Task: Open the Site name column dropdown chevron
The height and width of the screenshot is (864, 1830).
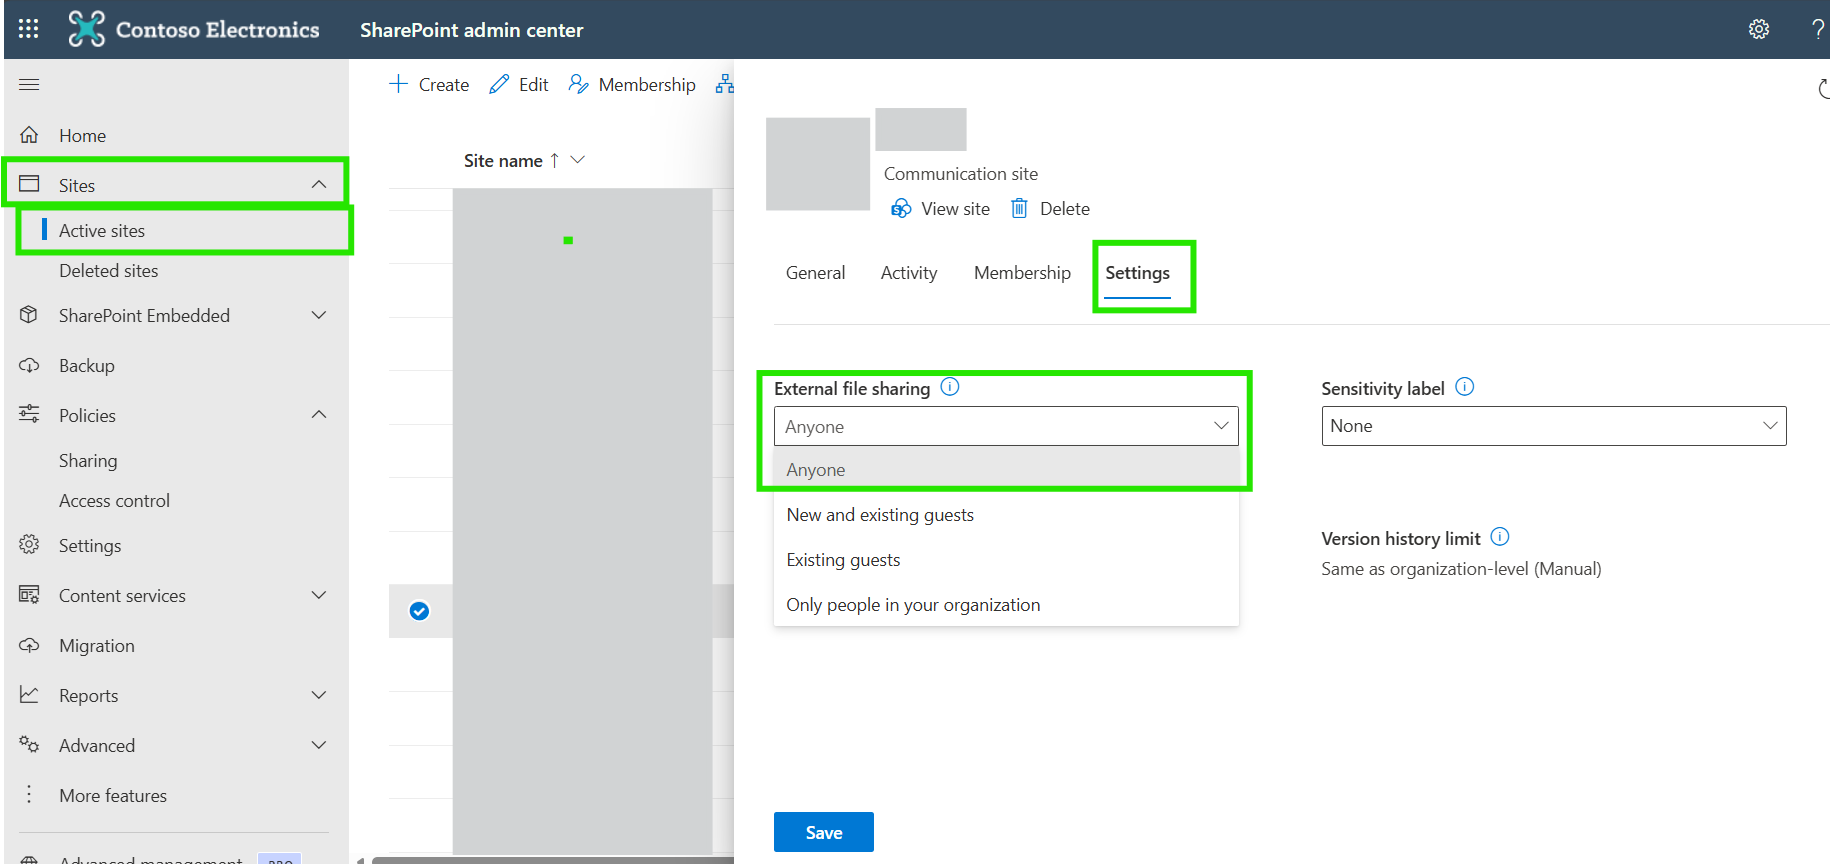Action: [x=577, y=160]
